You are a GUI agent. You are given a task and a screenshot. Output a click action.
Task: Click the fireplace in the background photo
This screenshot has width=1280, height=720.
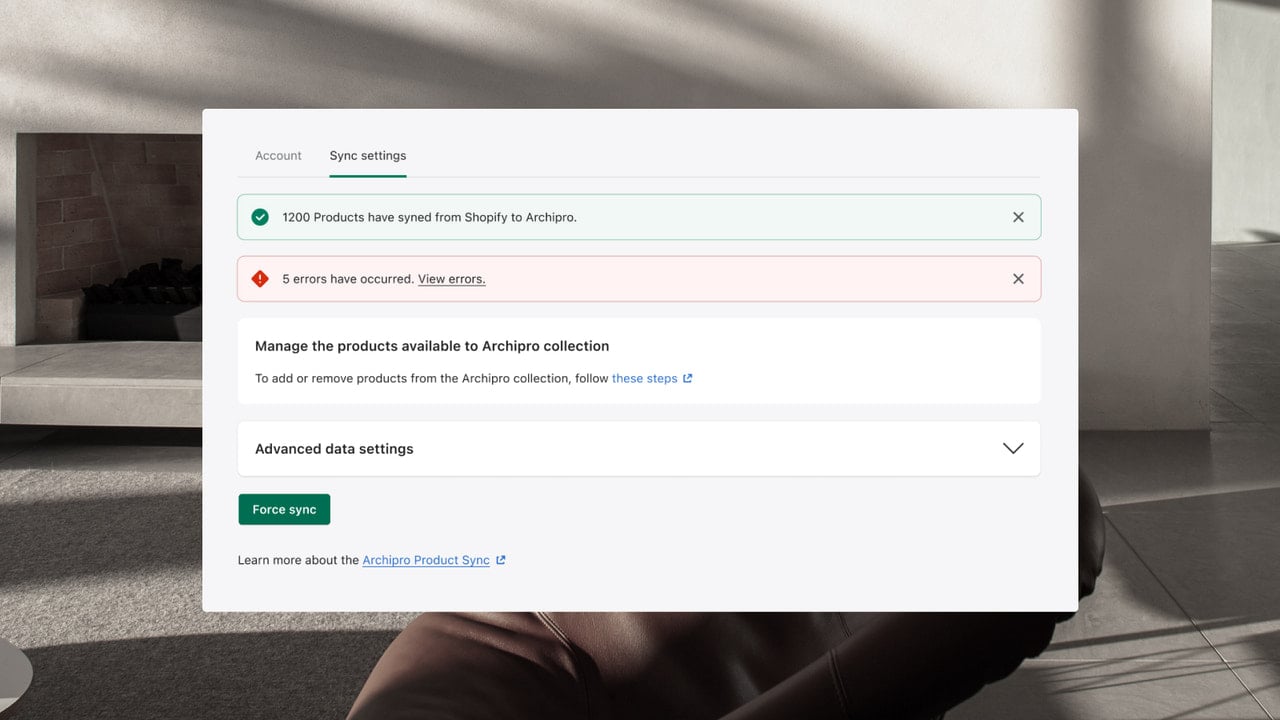[110, 240]
